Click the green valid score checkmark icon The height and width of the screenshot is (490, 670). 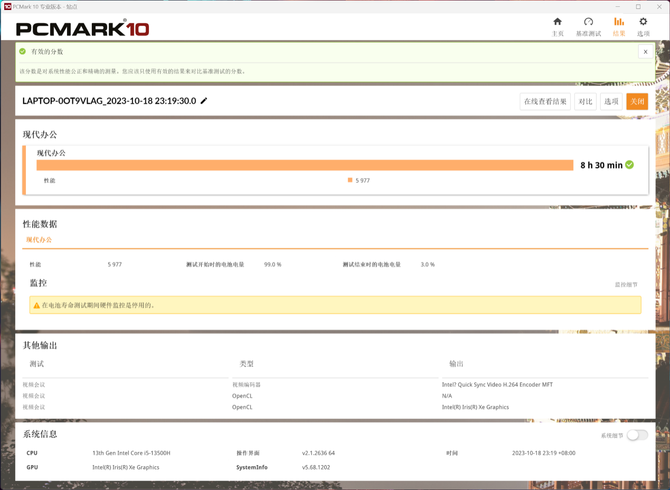[22, 51]
